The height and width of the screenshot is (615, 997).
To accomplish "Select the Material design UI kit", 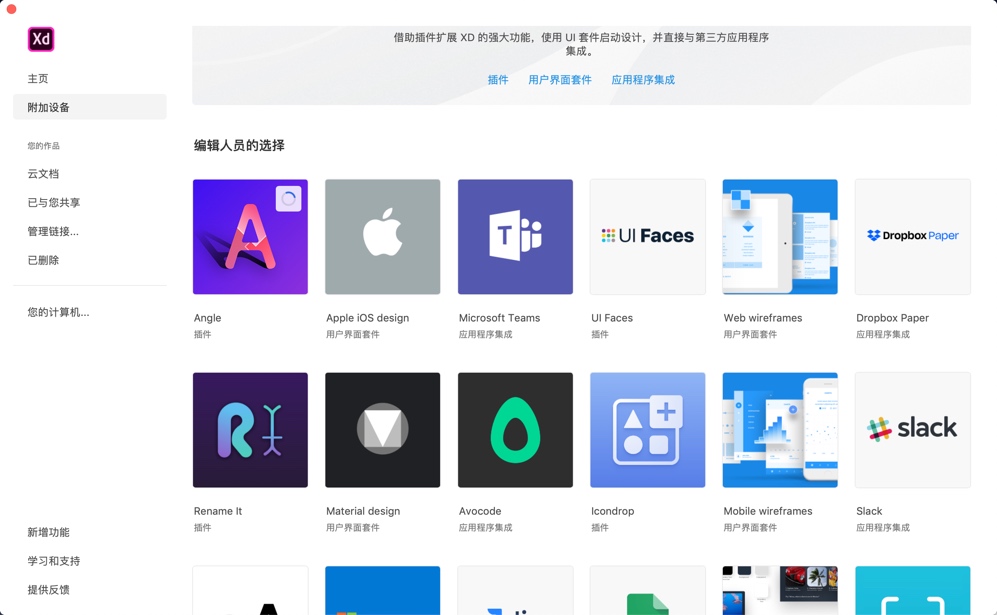I will tap(382, 429).
